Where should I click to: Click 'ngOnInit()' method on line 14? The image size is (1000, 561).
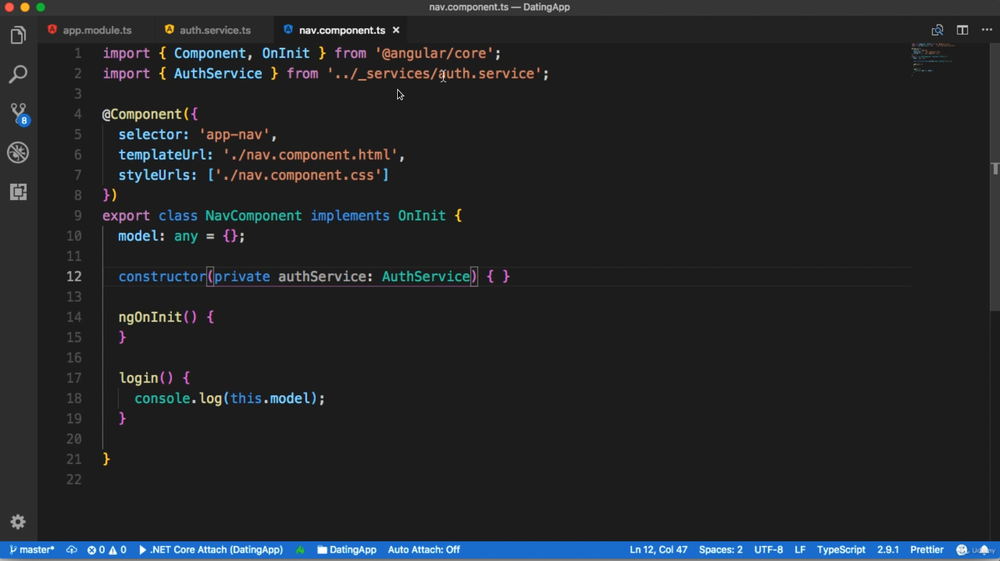click(158, 317)
